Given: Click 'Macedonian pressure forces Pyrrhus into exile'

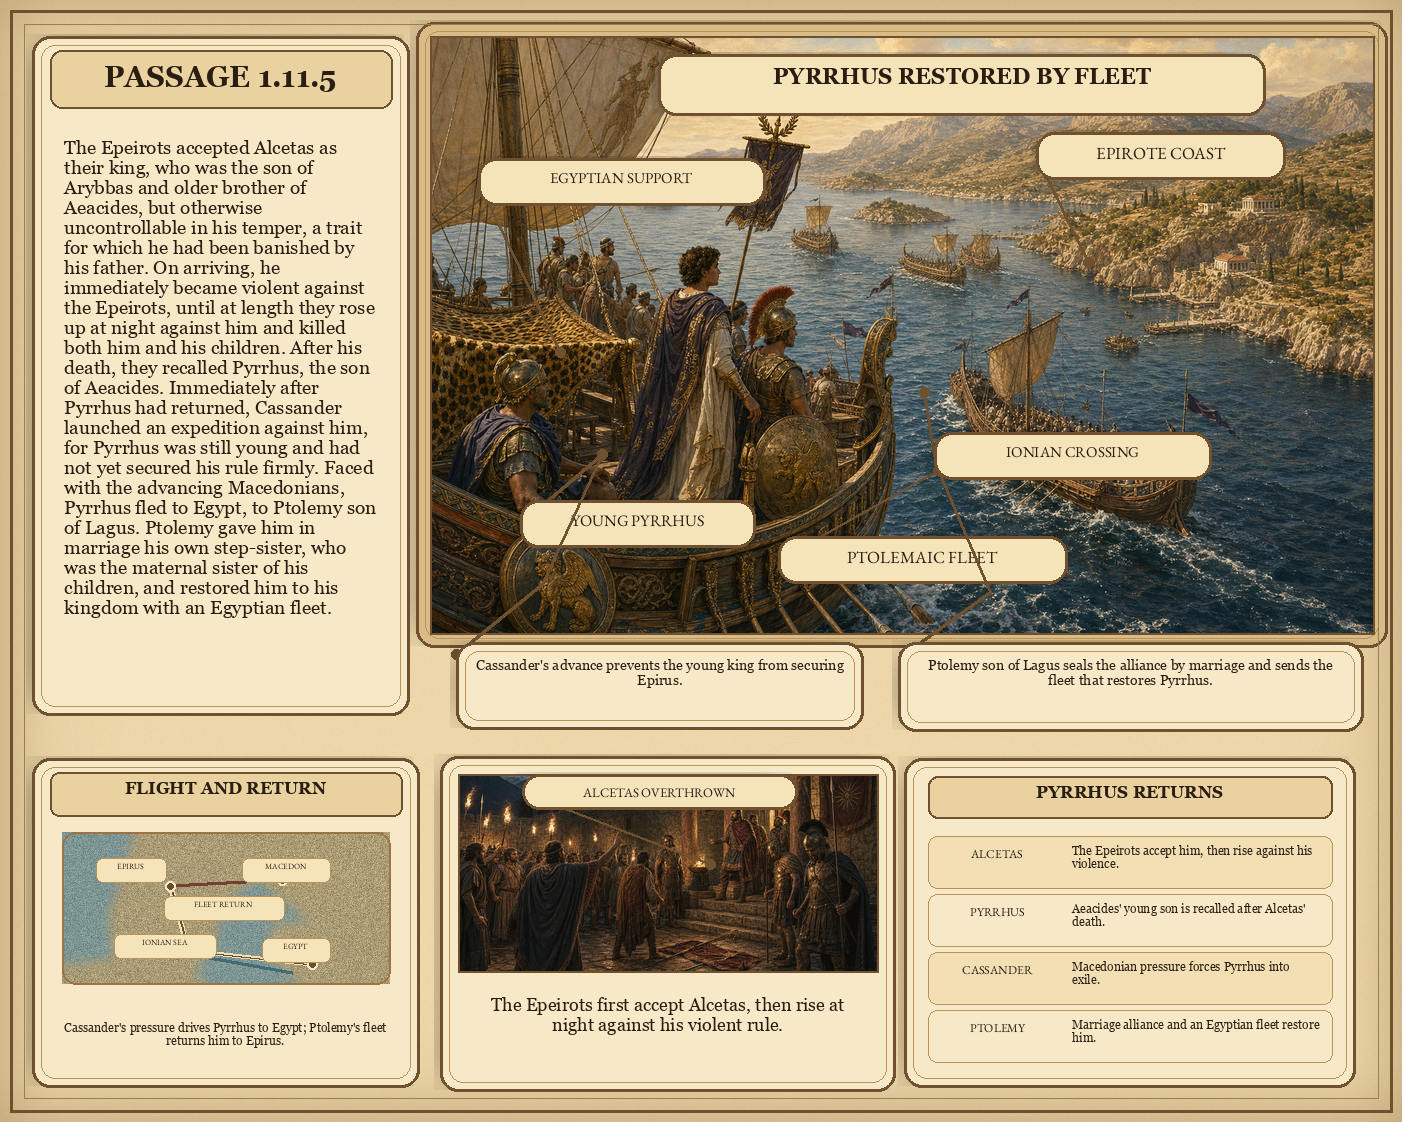Looking at the screenshot, I should pos(1180,973).
